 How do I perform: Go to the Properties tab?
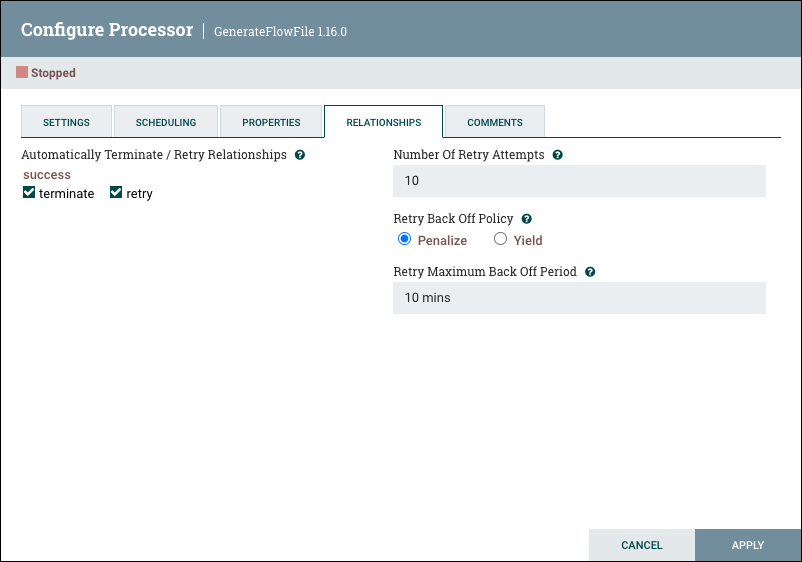tap(271, 122)
